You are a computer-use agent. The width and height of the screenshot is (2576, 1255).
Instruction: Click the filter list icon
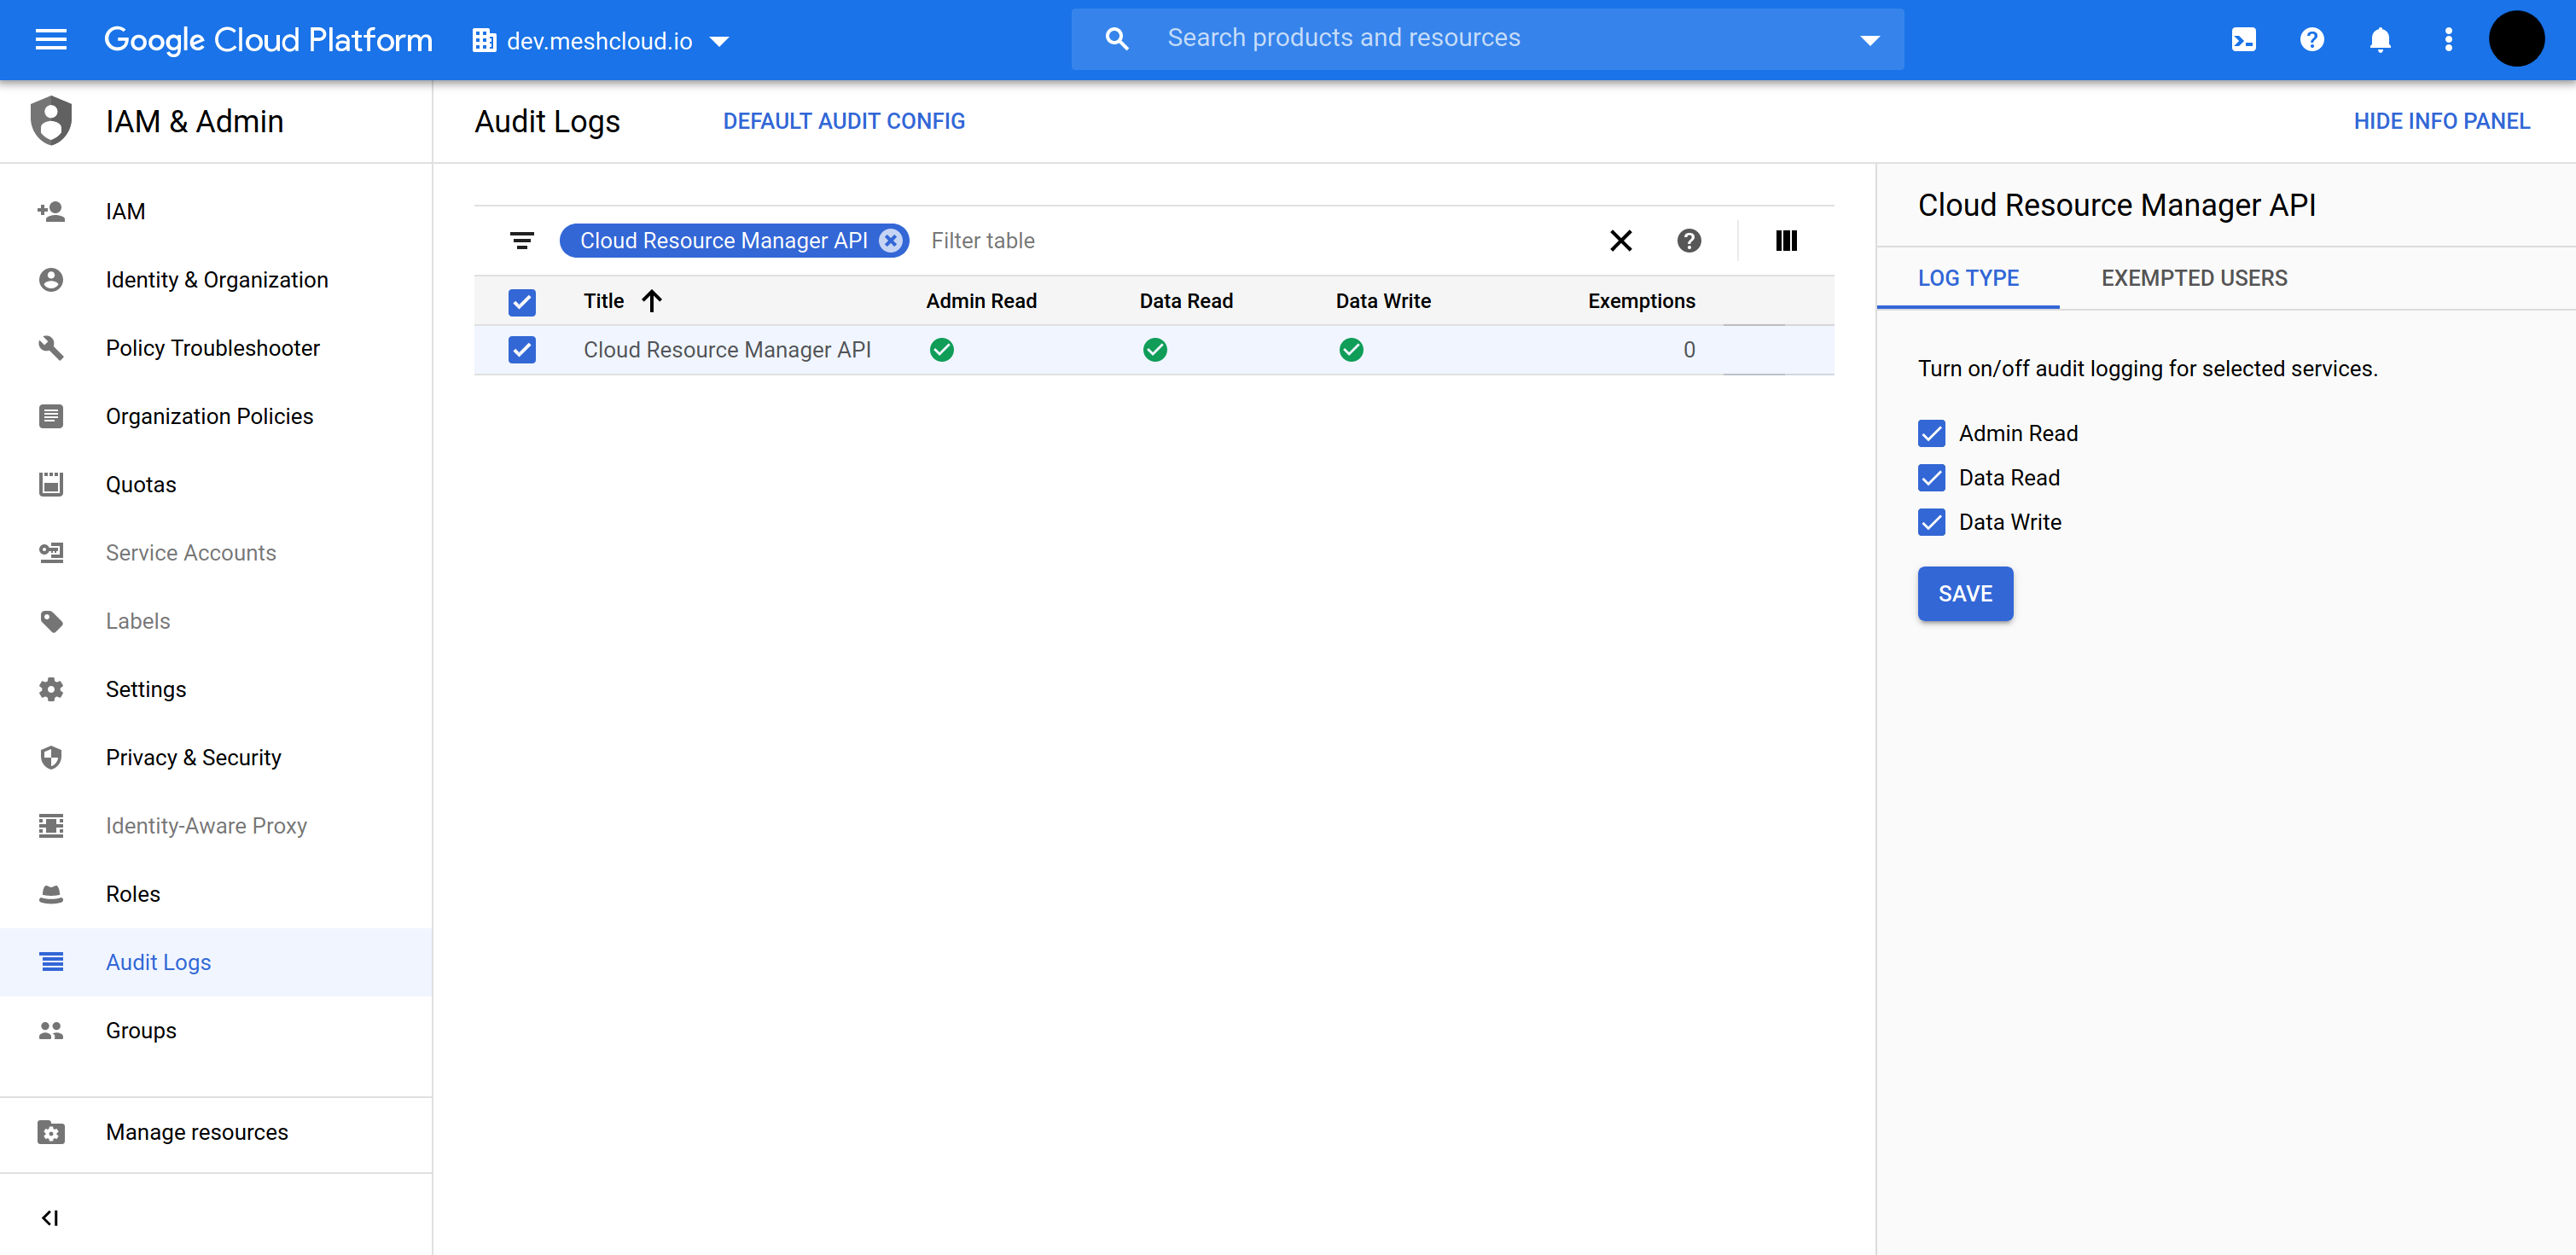point(521,241)
